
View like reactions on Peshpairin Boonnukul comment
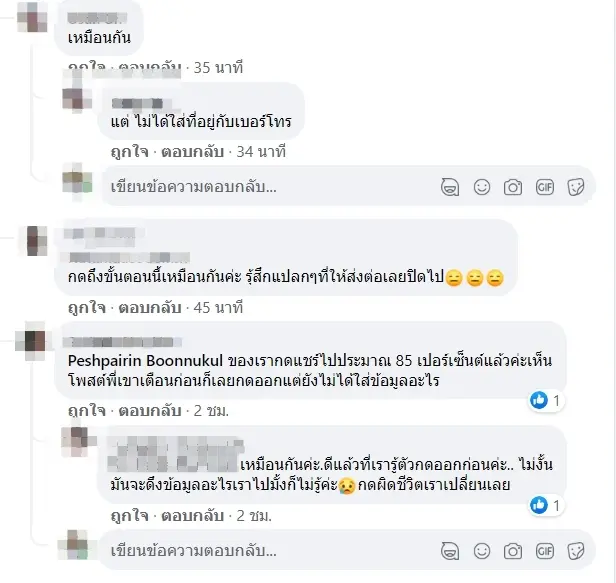(546, 401)
